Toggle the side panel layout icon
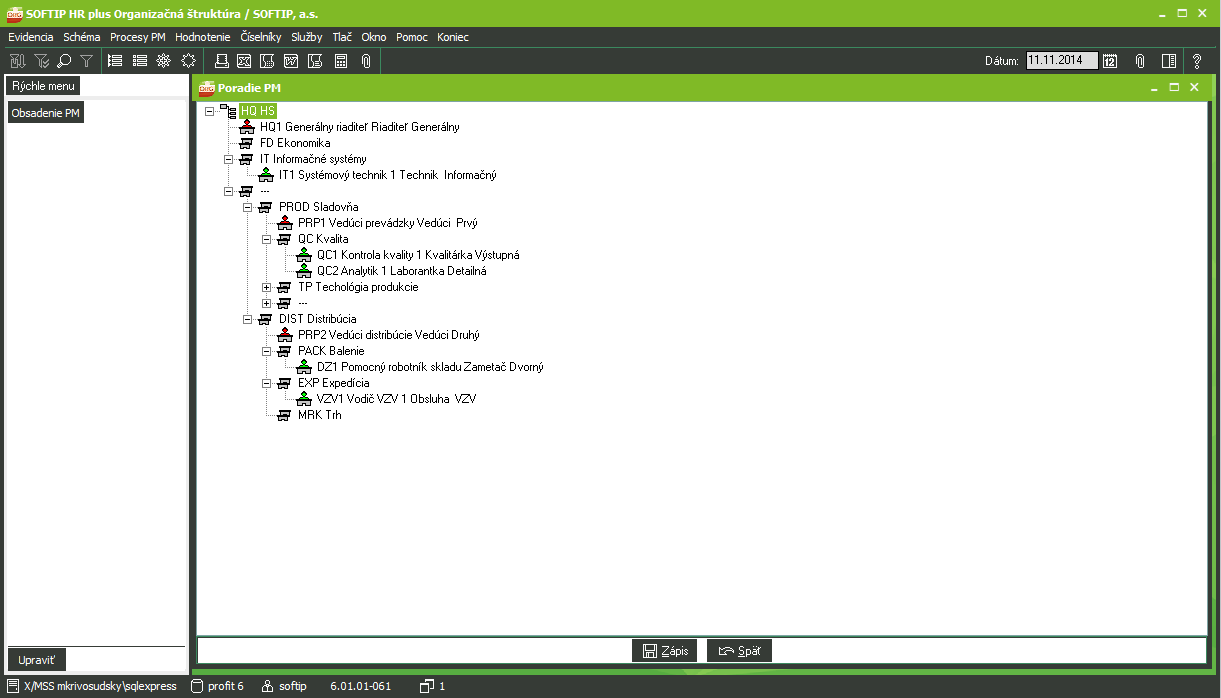The image size is (1221, 698). 1168,61
